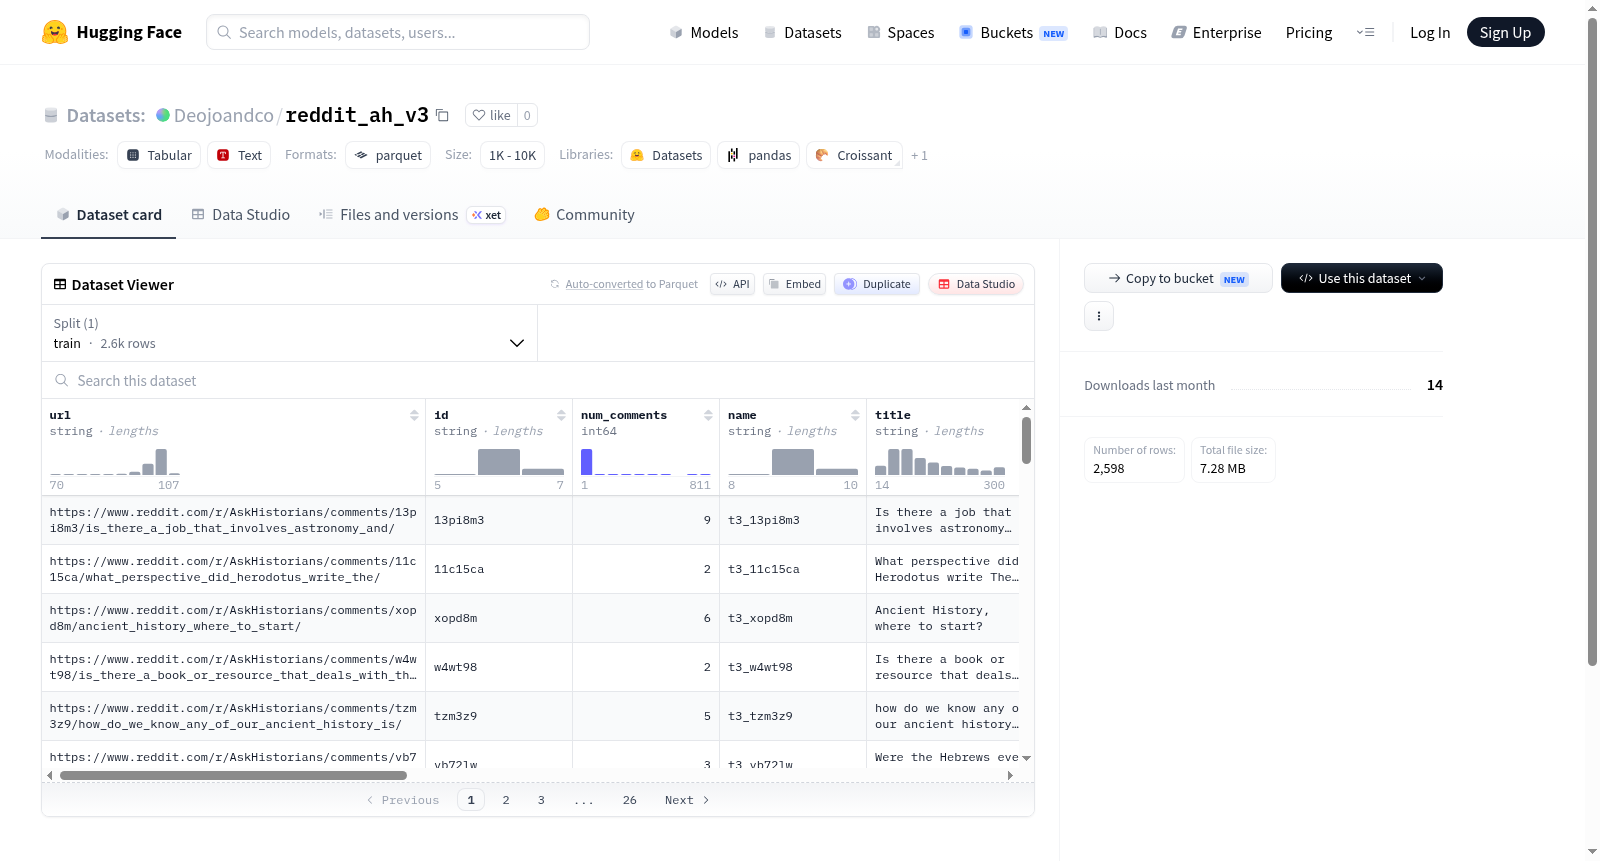Expand the +1 more libraries tag
The image size is (1600, 861).
tap(919, 155)
